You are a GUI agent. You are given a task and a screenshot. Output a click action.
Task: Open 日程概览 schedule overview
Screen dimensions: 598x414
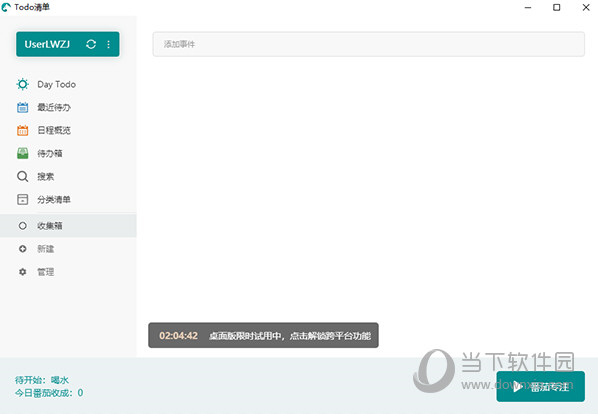pyautogui.click(x=54, y=130)
